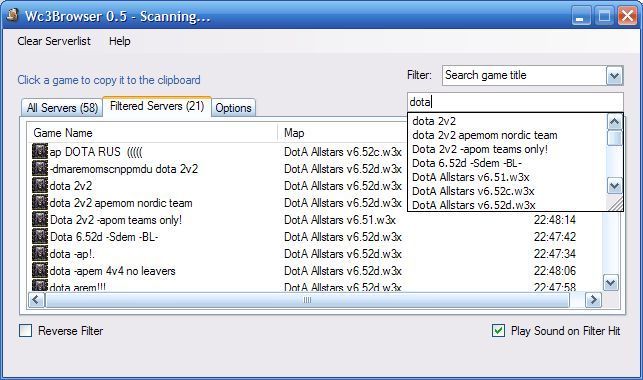This screenshot has width=643, height=380.
Task: Close the Wc3Browser window
Action: click(627, 16)
